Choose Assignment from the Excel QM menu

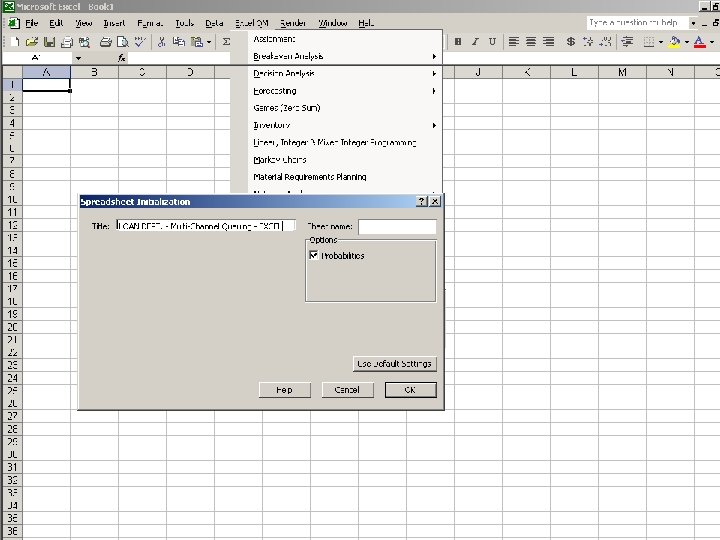pos(274,39)
